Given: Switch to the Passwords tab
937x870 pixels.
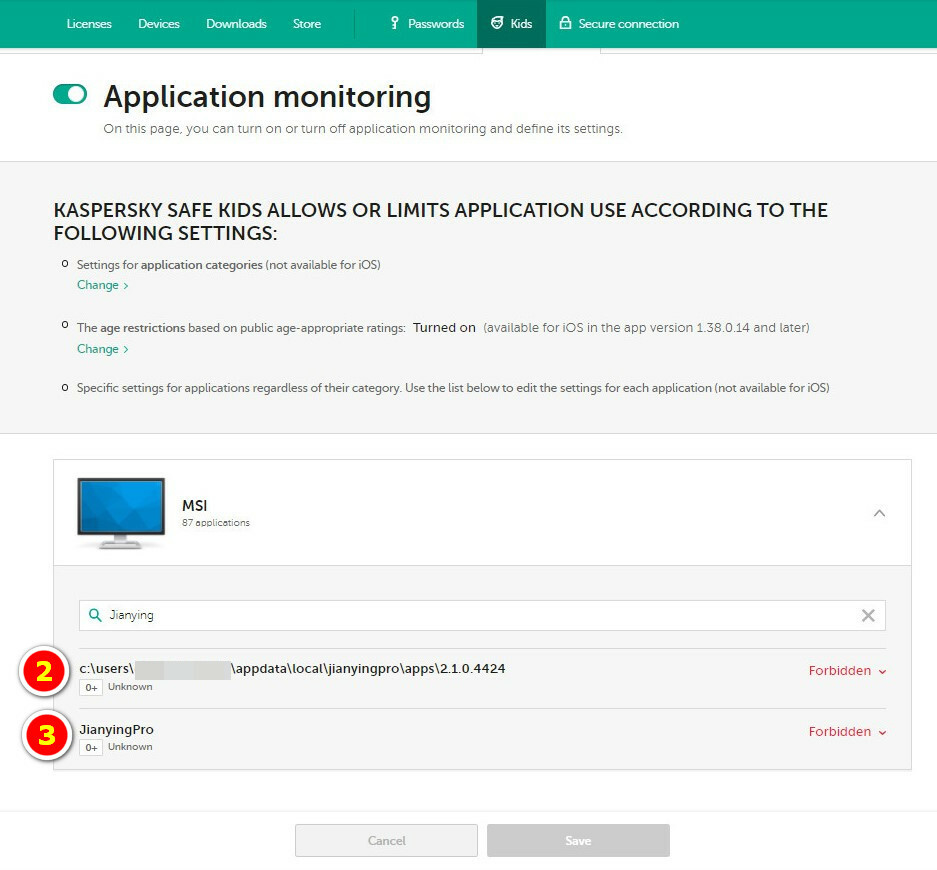Looking at the screenshot, I should 427,24.
